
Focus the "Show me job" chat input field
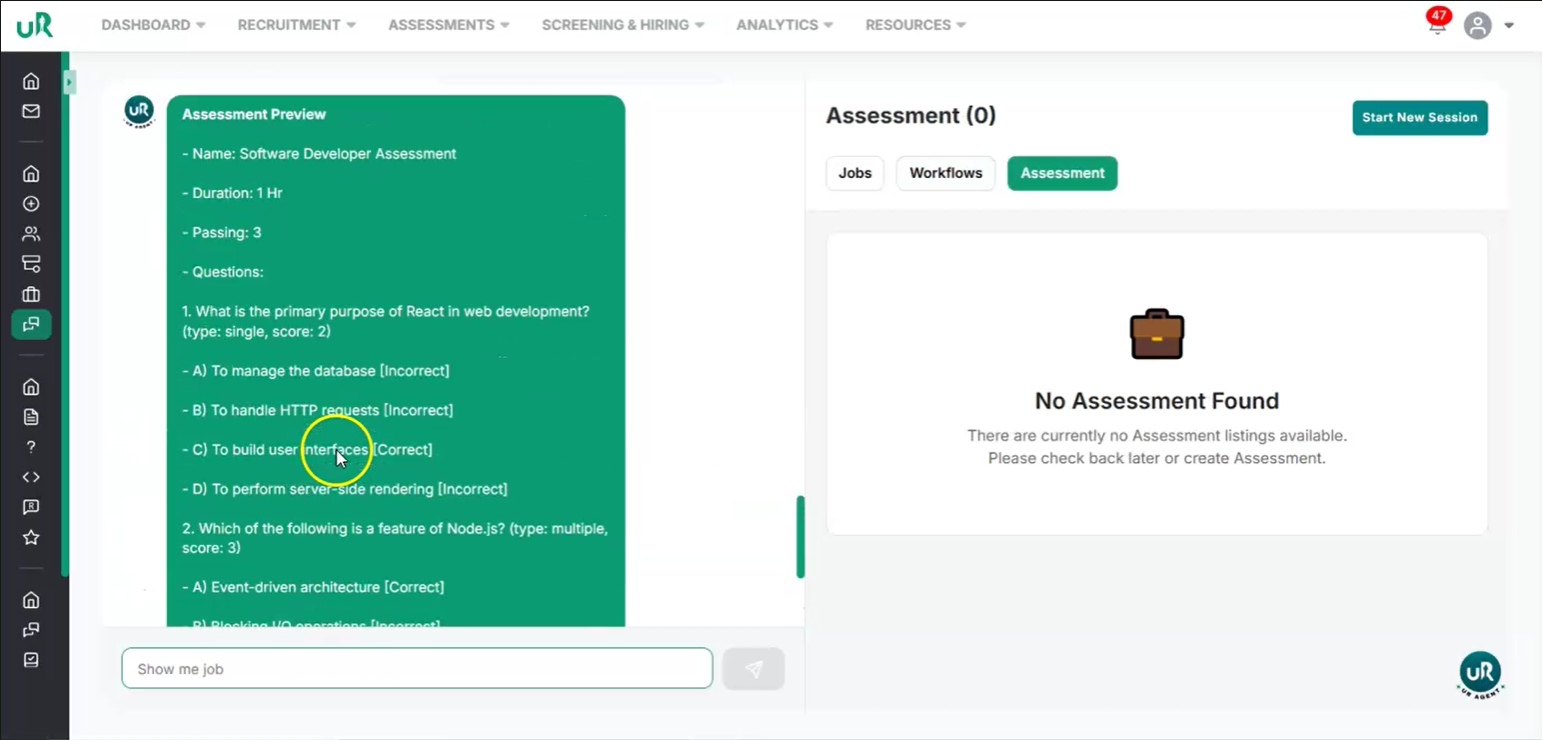[417, 669]
